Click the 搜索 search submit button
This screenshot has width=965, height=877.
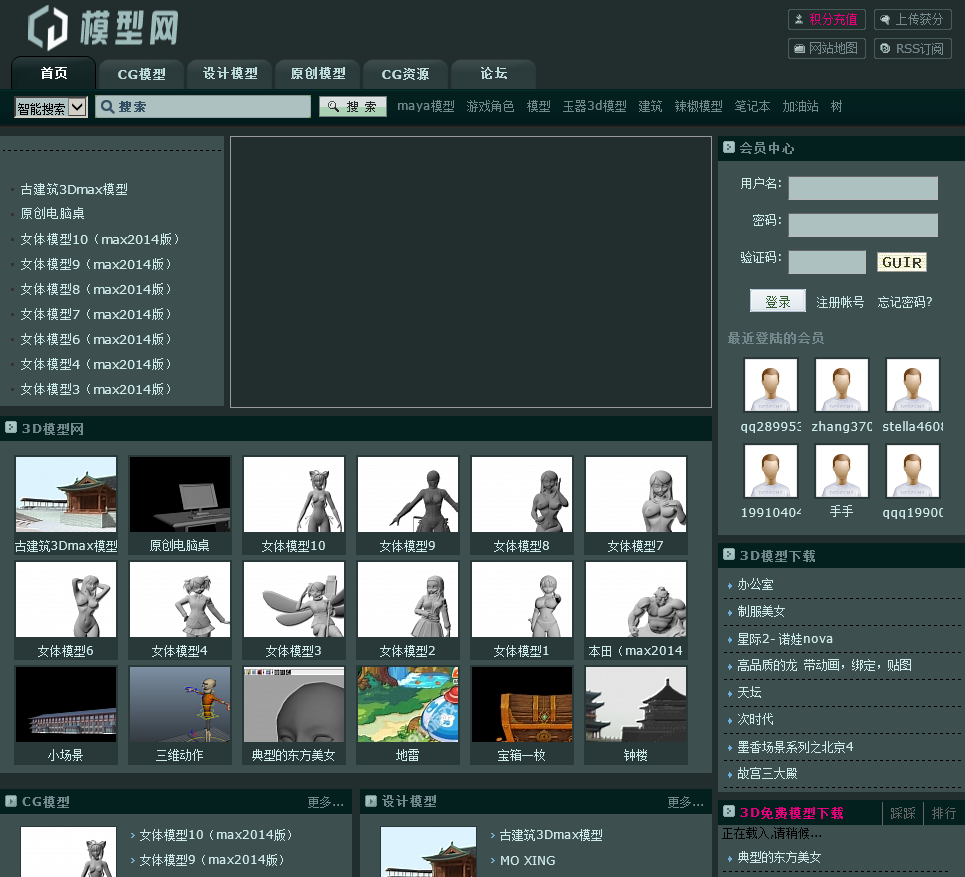pyautogui.click(x=353, y=107)
